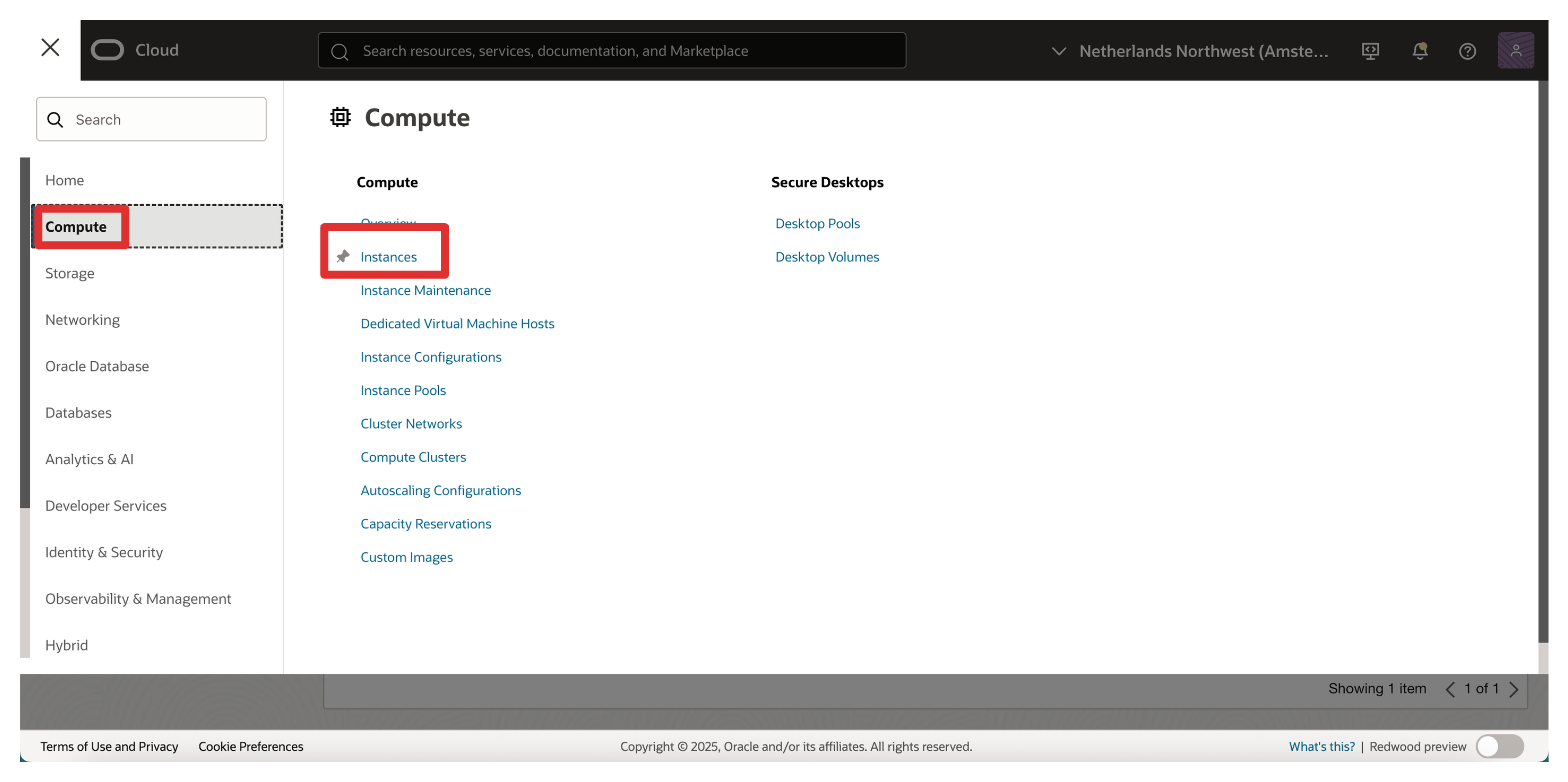Go to next page of results
This screenshot has width=1568, height=782.
point(1514,689)
